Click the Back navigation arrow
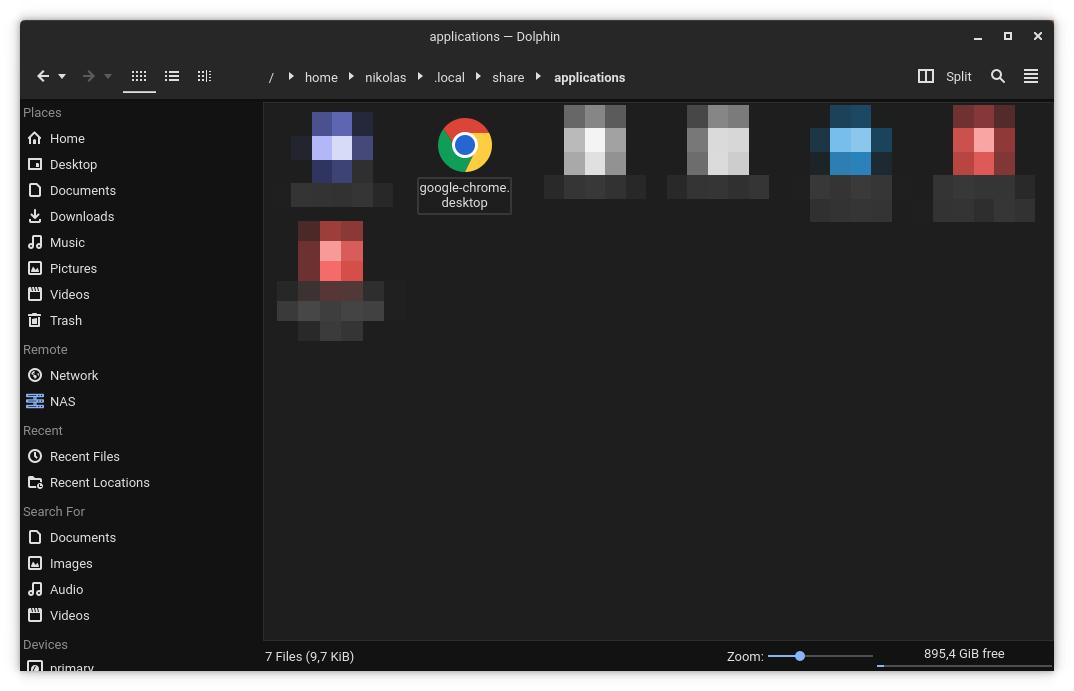The width and height of the screenshot is (1074, 691). pyautogui.click(x=43, y=76)
